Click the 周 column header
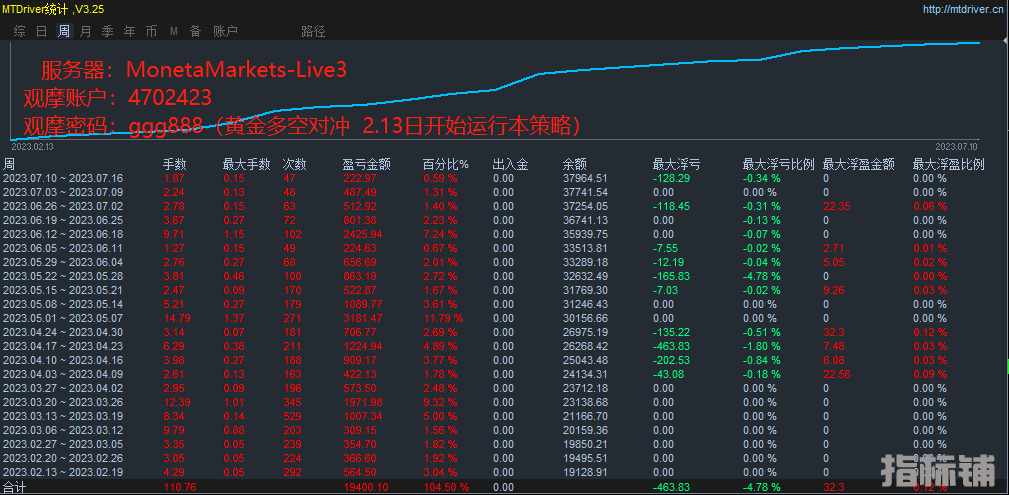The width and height of the screenshot is (1009, 495). [9, 164]
